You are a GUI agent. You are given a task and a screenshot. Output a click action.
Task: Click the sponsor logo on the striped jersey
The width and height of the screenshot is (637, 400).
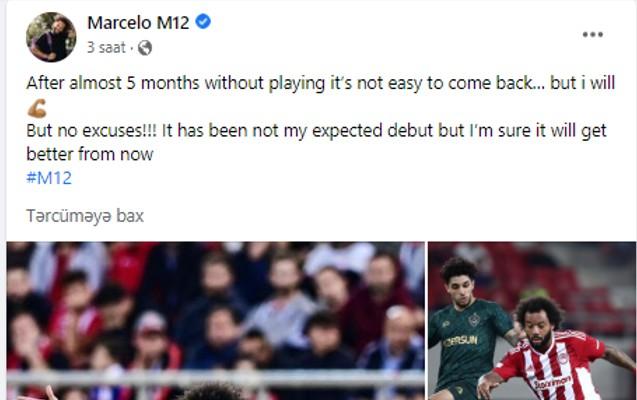tap(553, 383)
